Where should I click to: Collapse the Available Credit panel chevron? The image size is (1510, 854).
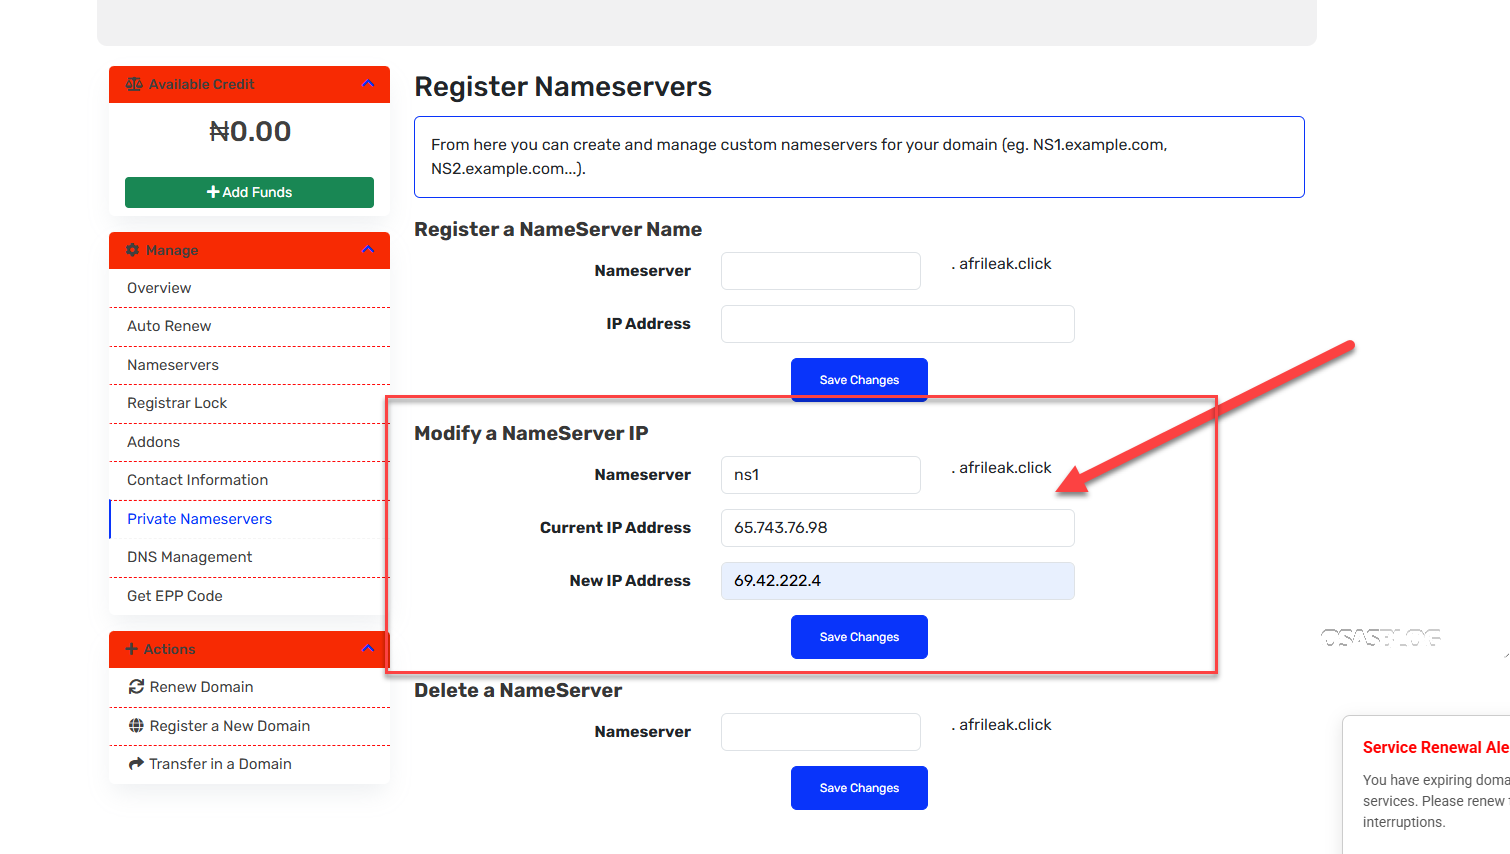[x=368, y=84]
